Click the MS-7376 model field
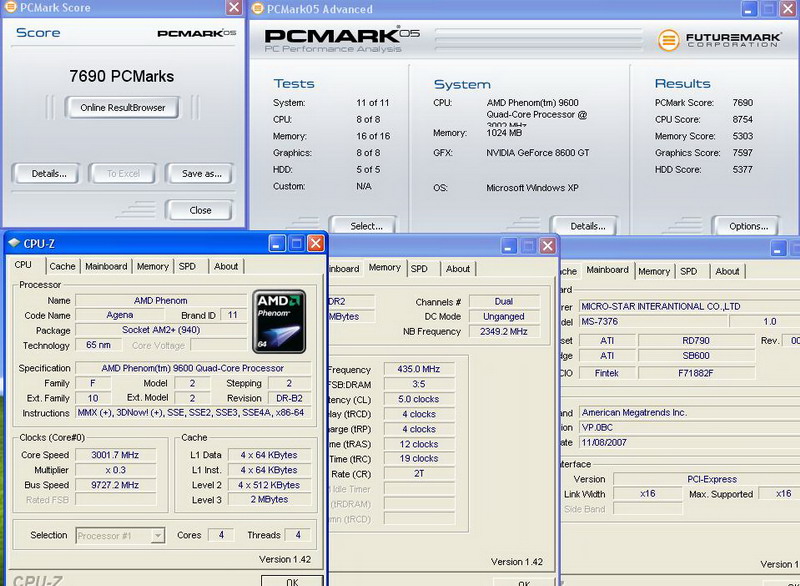 pos(653,322)
